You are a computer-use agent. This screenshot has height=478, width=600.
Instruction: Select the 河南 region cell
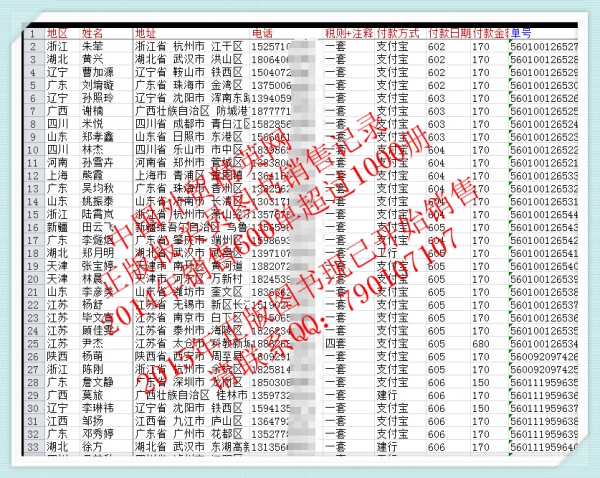pyautogui.click(x=57, y=161)
